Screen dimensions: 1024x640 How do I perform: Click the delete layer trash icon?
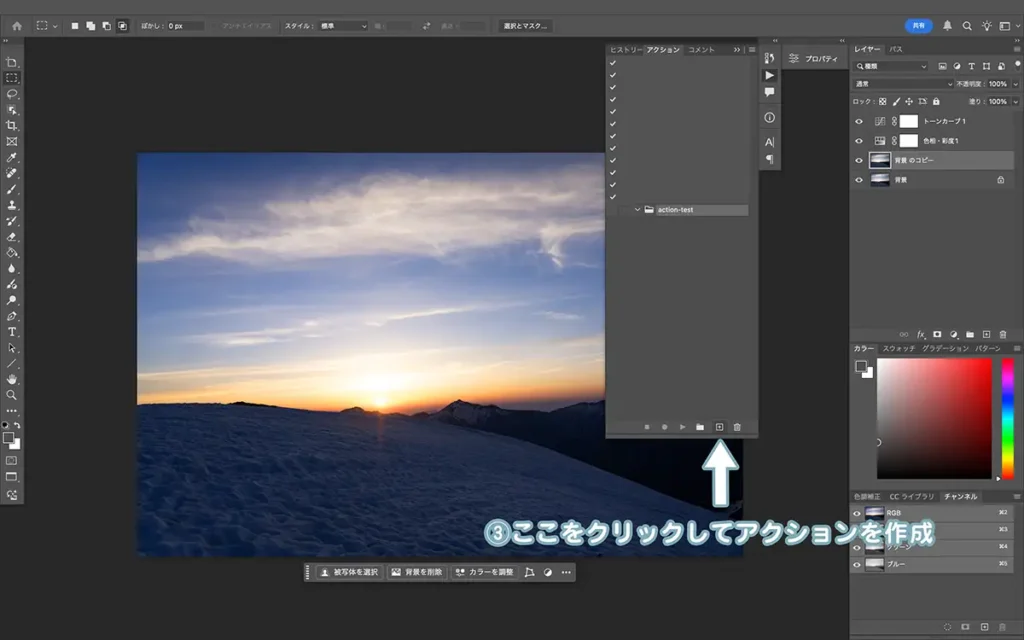tap(1003, 333)
